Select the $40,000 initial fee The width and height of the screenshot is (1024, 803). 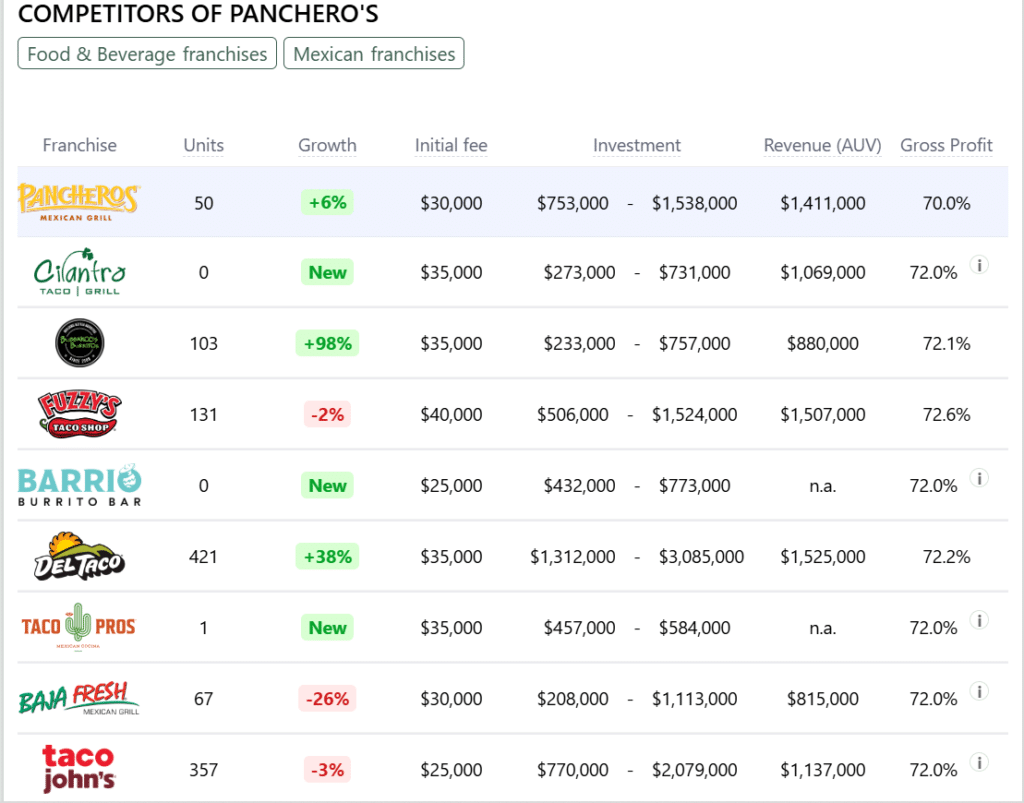(451, 415)
